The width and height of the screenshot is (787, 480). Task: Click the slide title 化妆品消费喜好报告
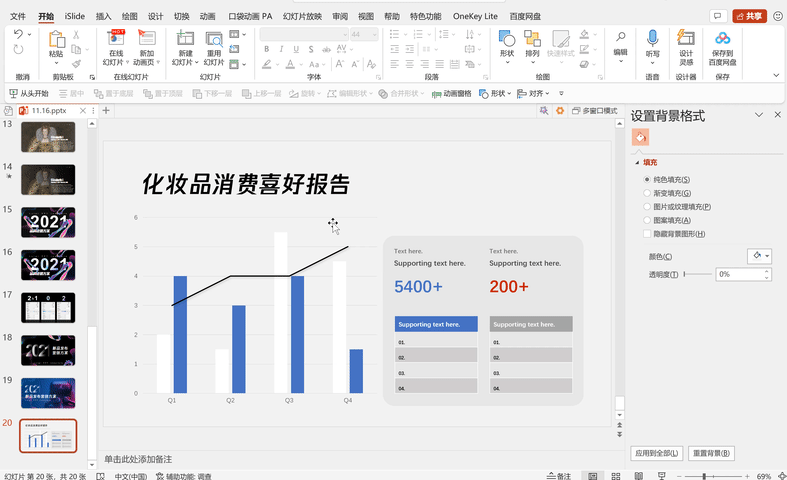point(246,184)
